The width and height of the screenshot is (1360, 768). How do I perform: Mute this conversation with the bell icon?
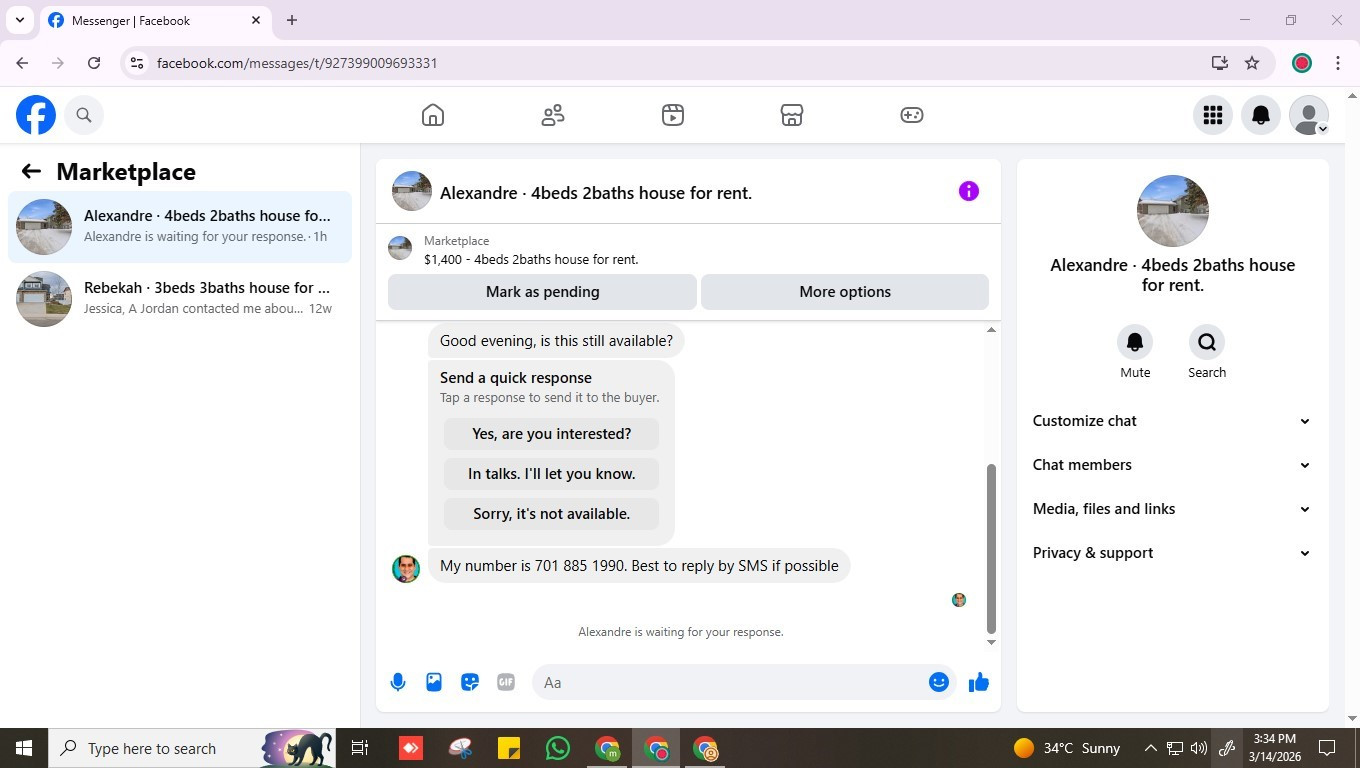coord(1135,342)
